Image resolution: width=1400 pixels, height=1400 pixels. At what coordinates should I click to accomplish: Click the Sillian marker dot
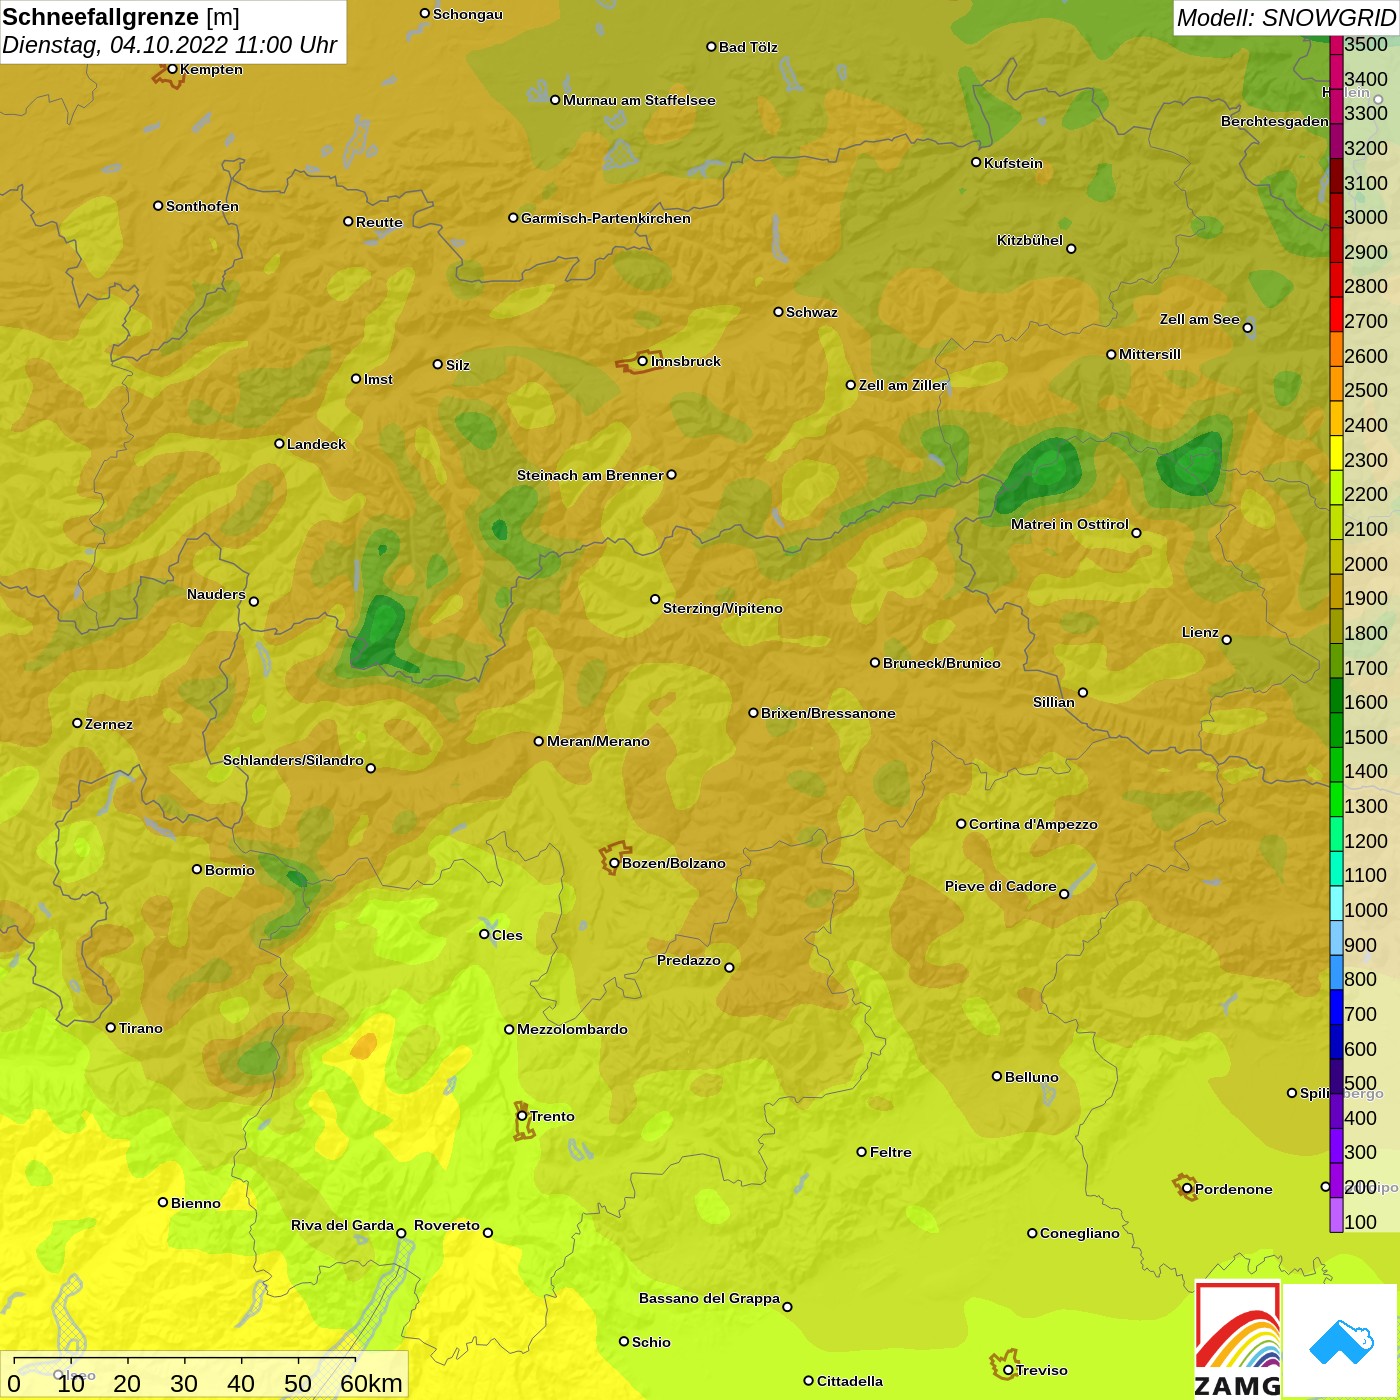(1083, 692)
